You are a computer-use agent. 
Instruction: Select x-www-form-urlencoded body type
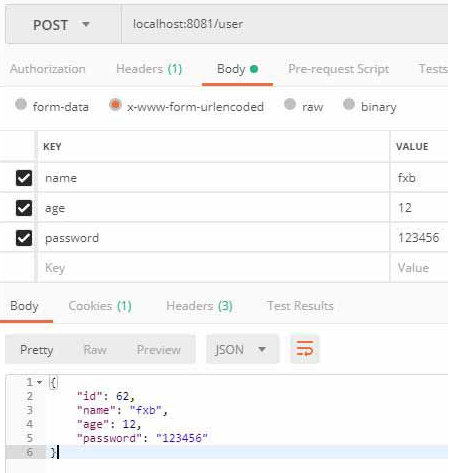tap(115, 104)
